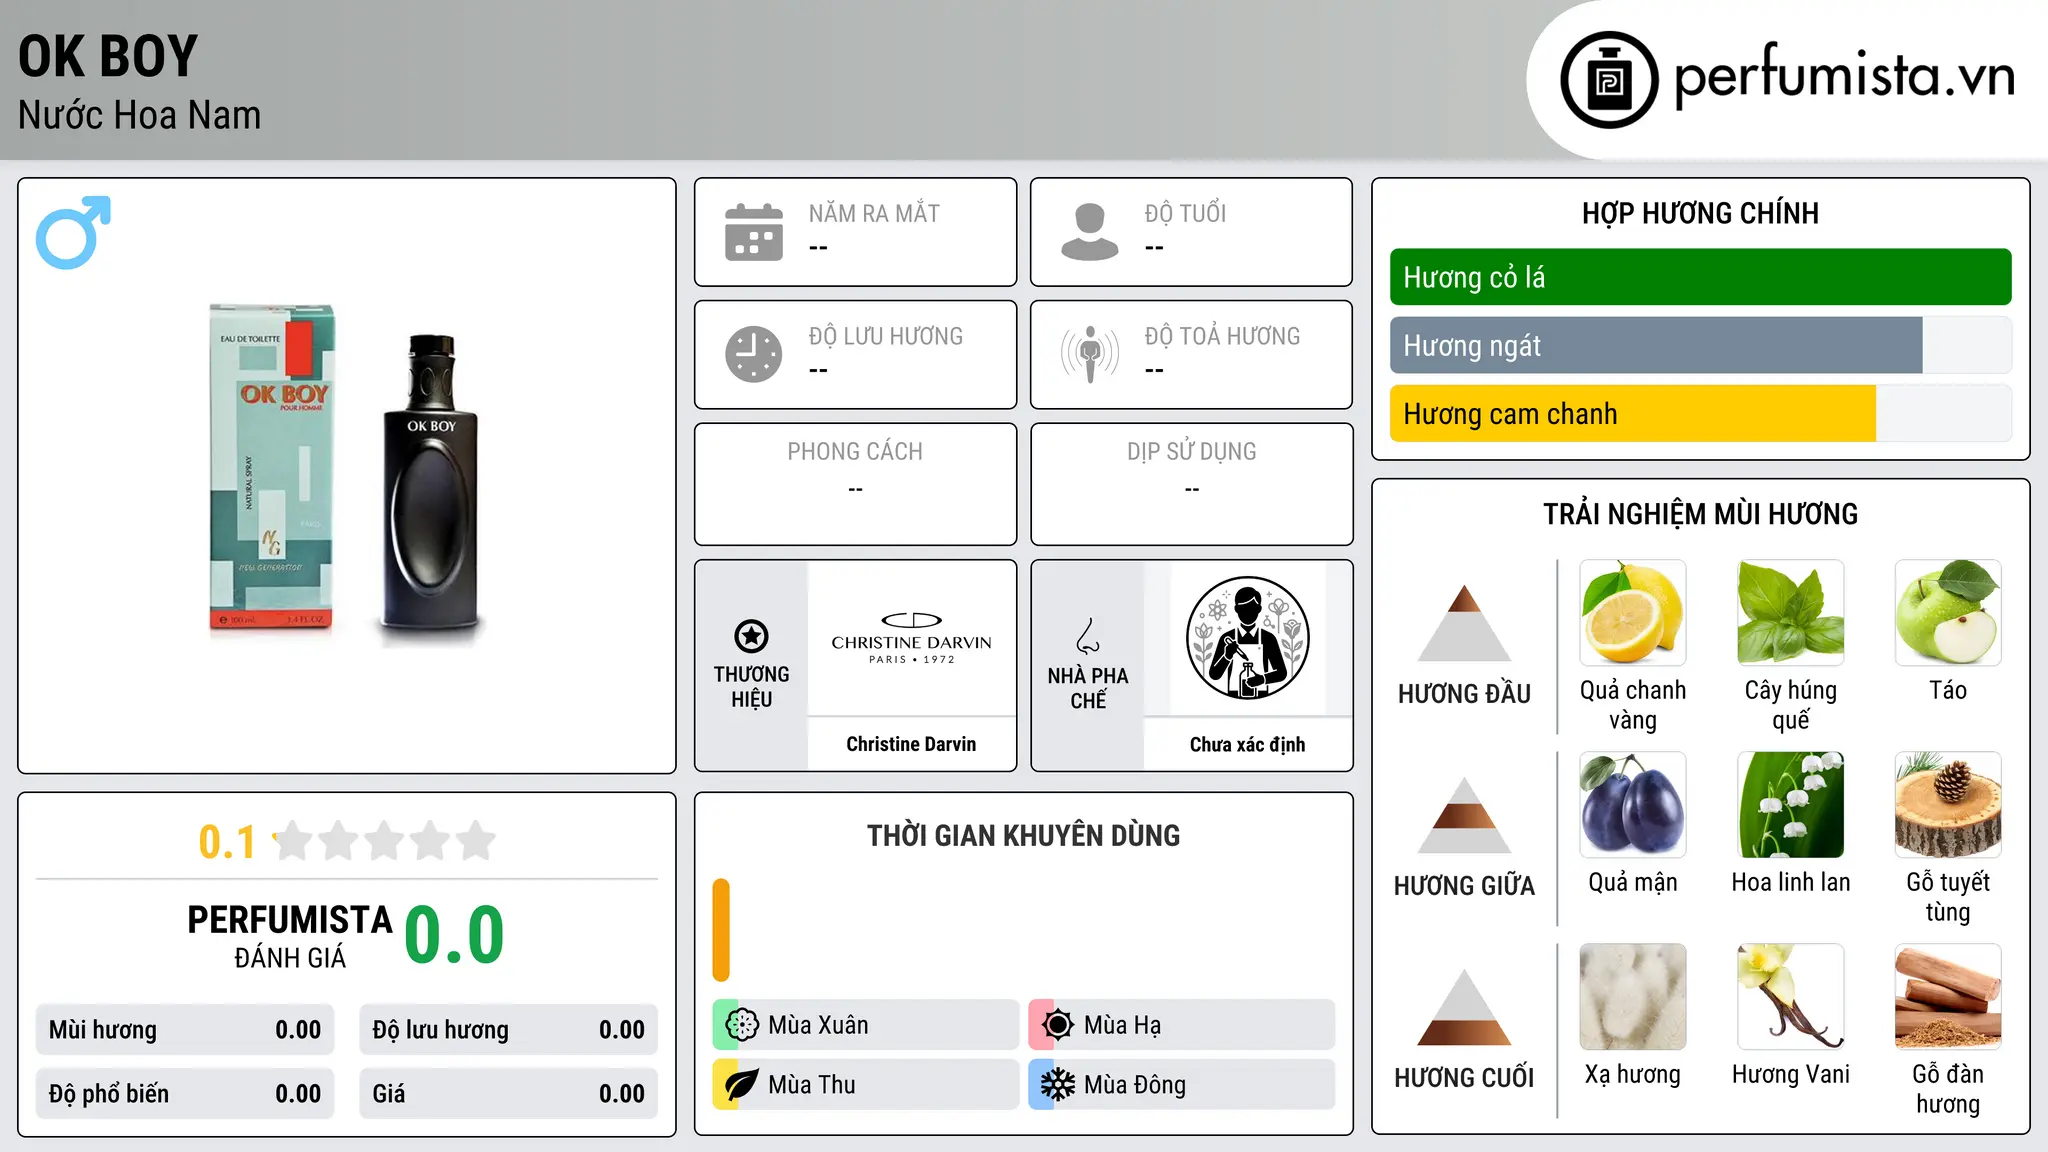The height and width of the screenshot is (1152, 2048).
Task: Open the Xạ hương musk image
Action: click(x=1633, y=997)
